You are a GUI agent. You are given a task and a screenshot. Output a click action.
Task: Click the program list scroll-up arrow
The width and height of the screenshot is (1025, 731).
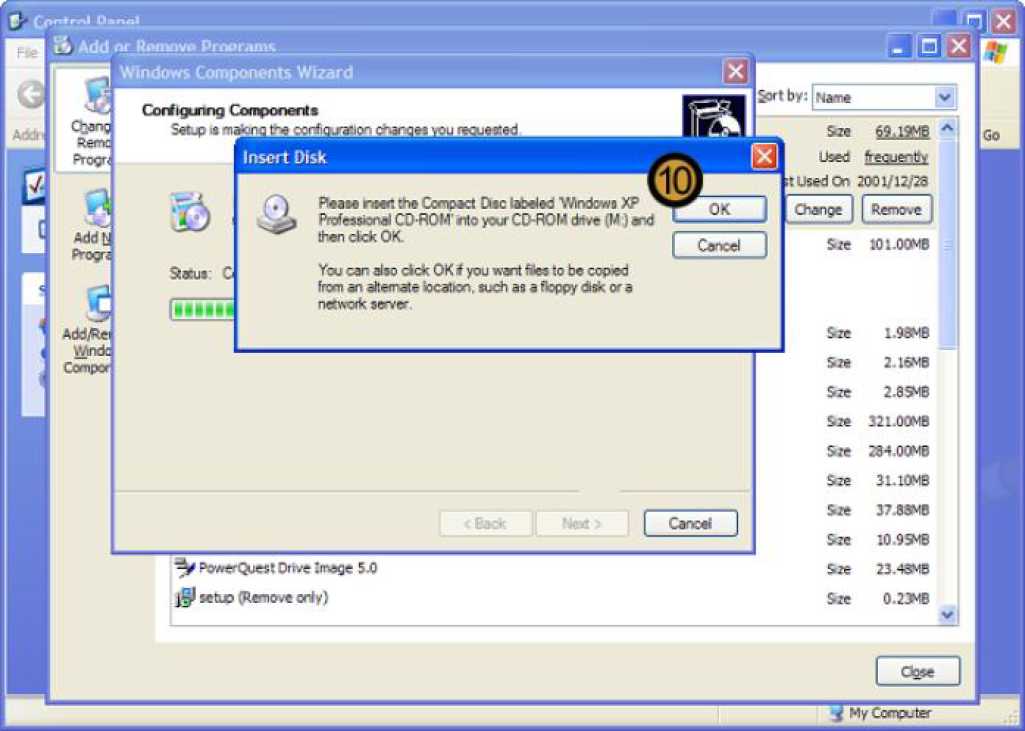947,128
